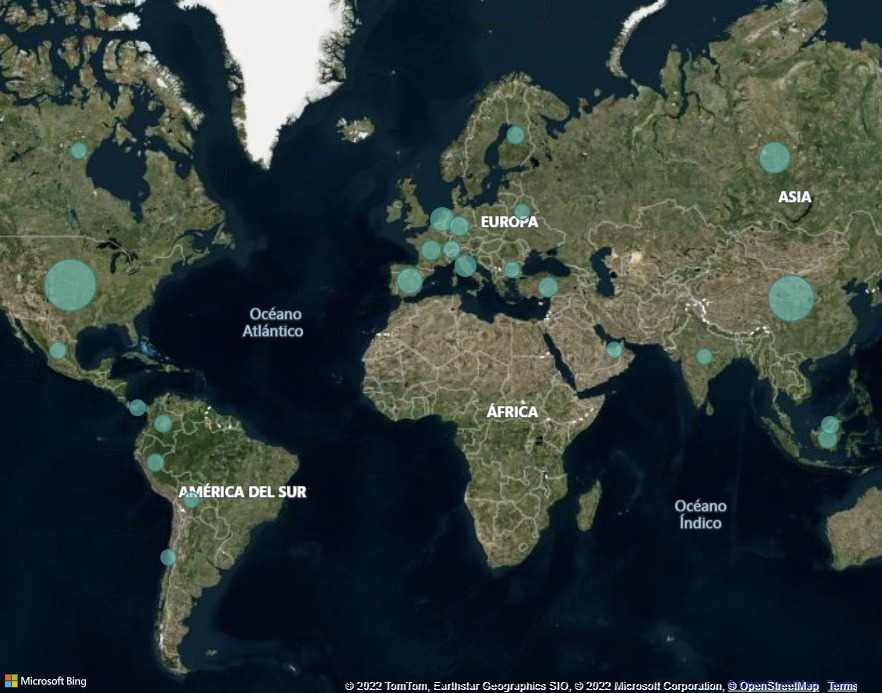Click the bubble over Spain
882x693 pixels.
coord(410,281)
